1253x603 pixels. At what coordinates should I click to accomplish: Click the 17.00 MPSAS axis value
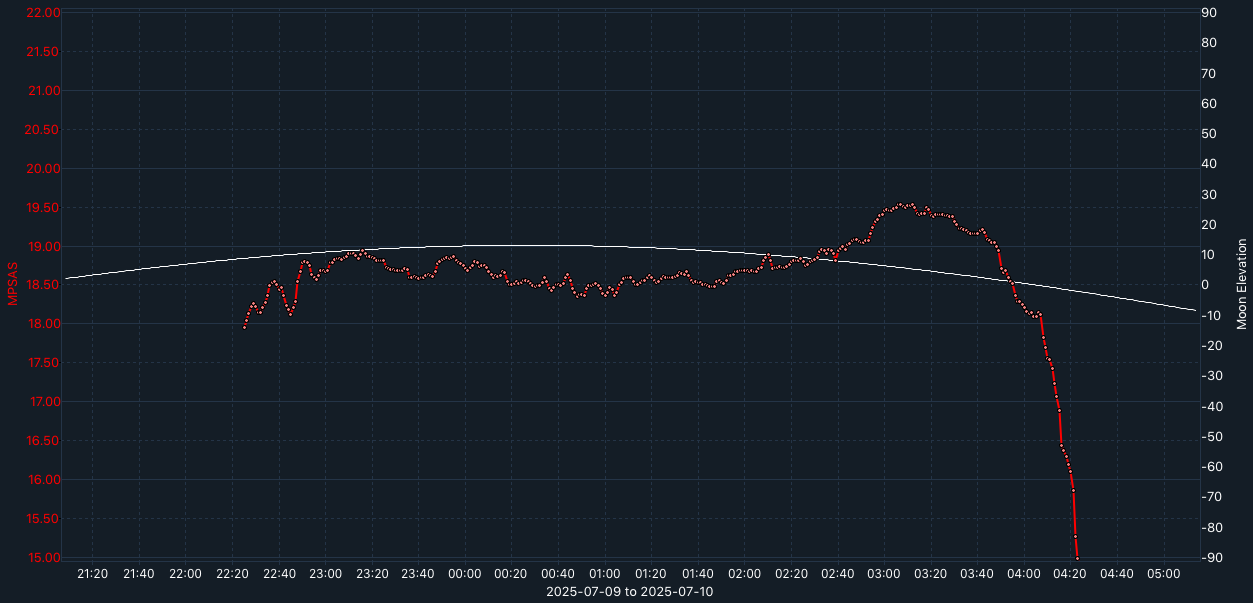tap(43, 402)
